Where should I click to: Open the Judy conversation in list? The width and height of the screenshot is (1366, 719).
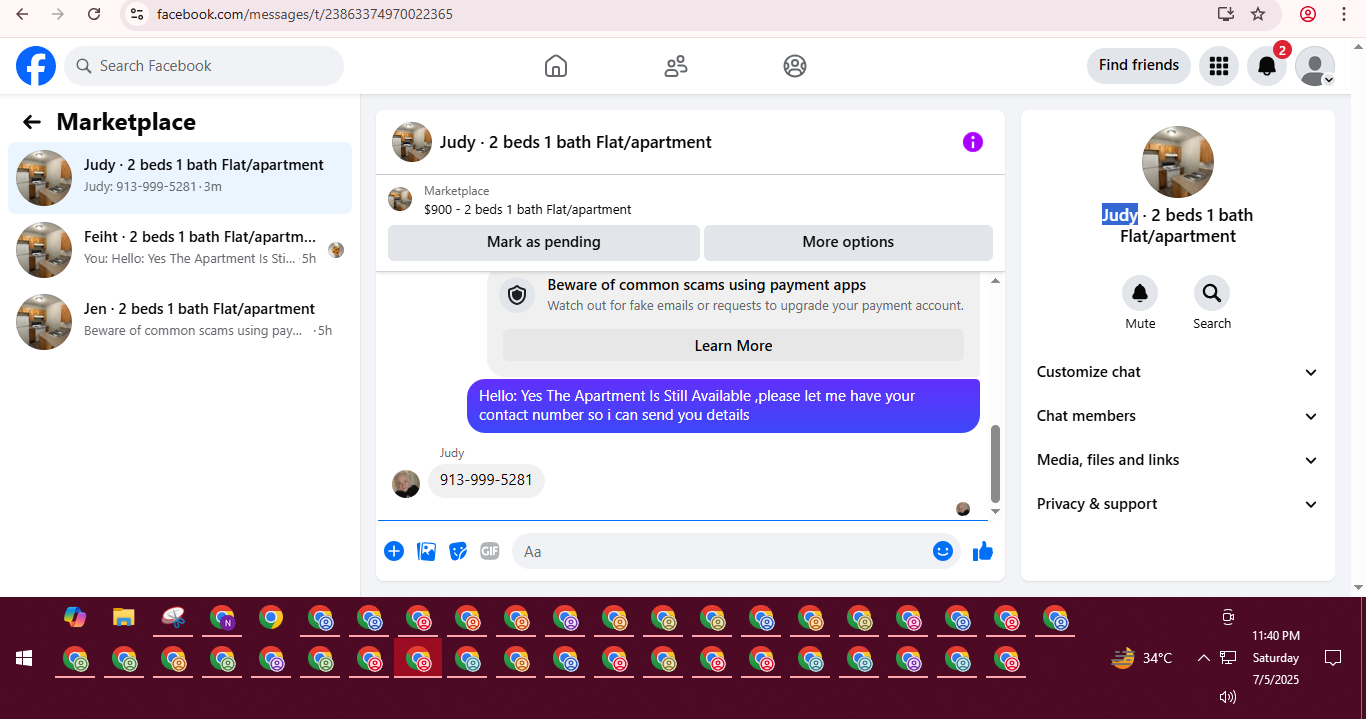click(x=180, y=178)
